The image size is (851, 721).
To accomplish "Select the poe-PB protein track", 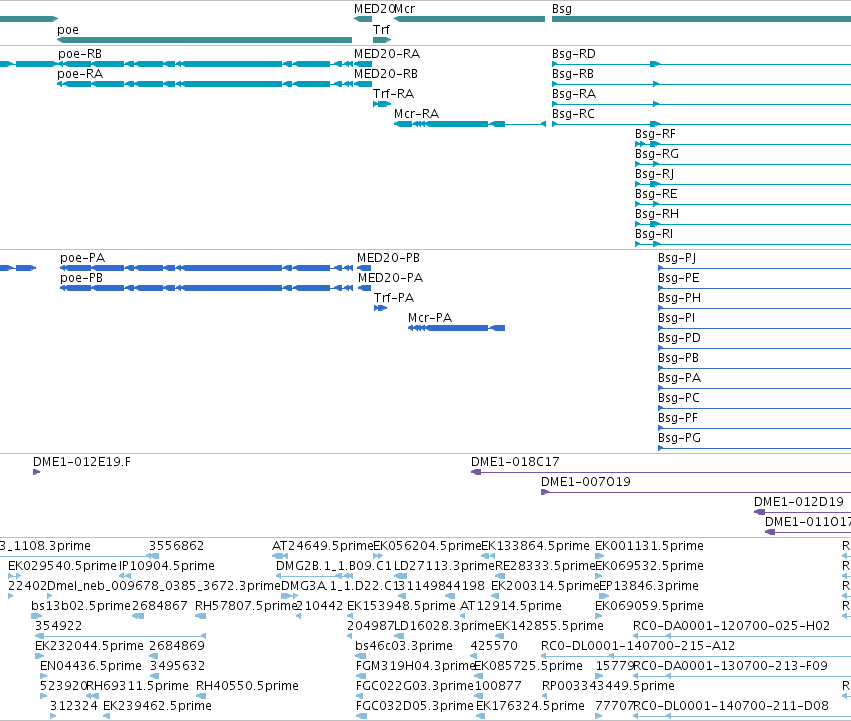I will 206,288.
